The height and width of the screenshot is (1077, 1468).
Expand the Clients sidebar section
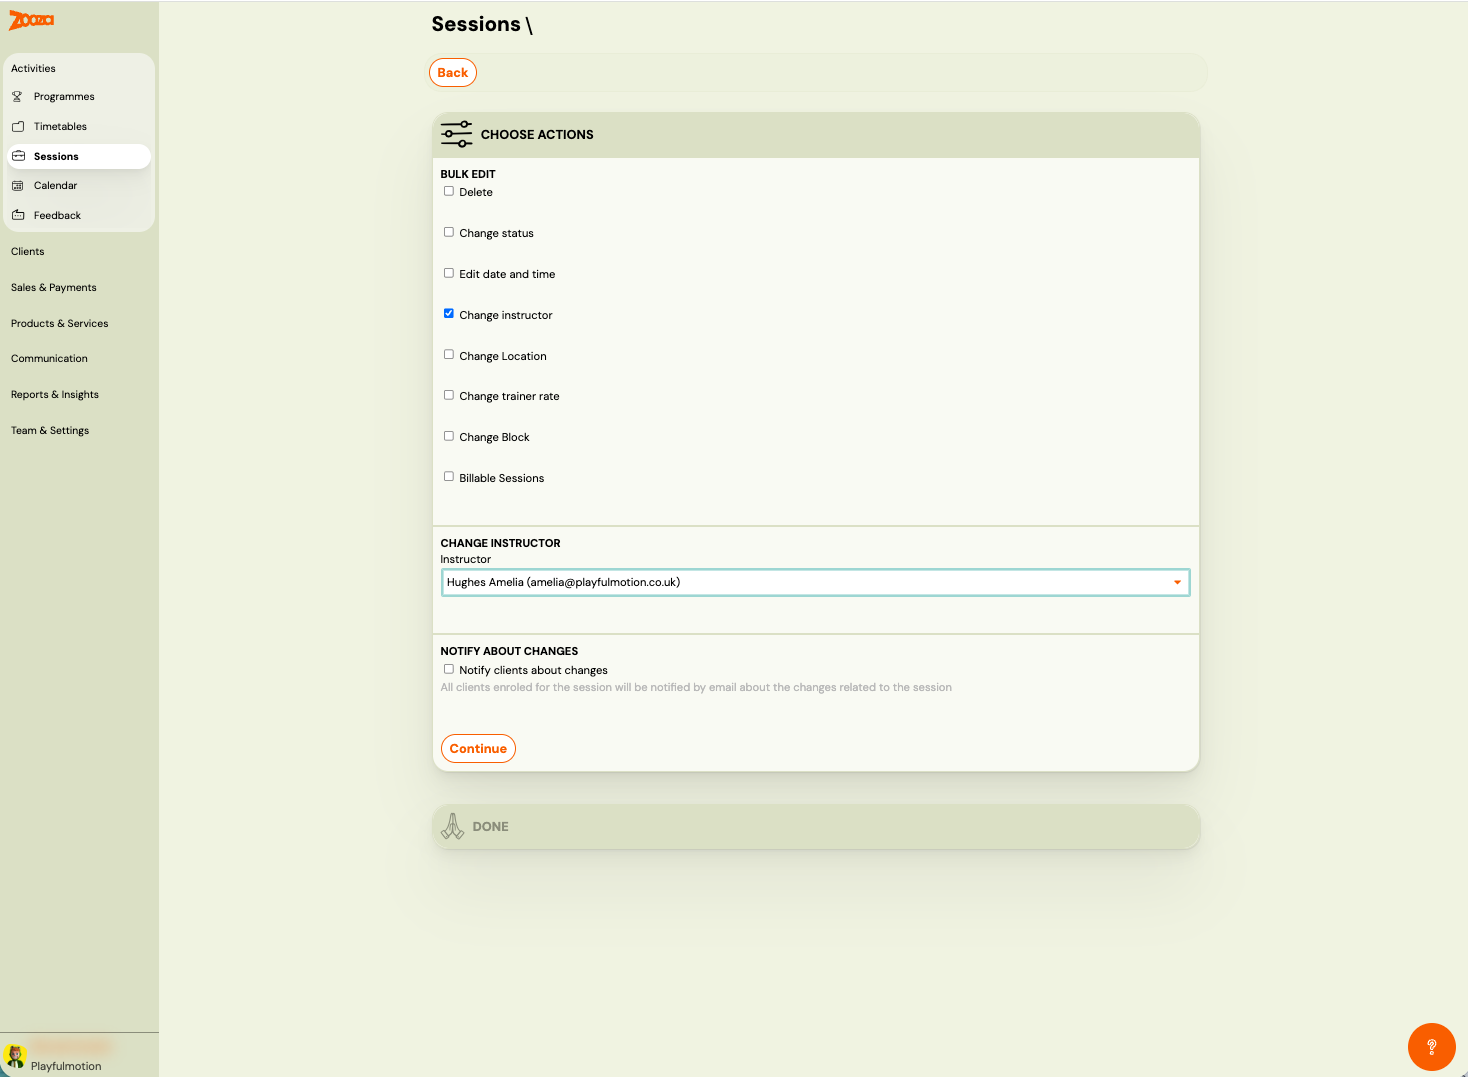click(x=28, y=252)
